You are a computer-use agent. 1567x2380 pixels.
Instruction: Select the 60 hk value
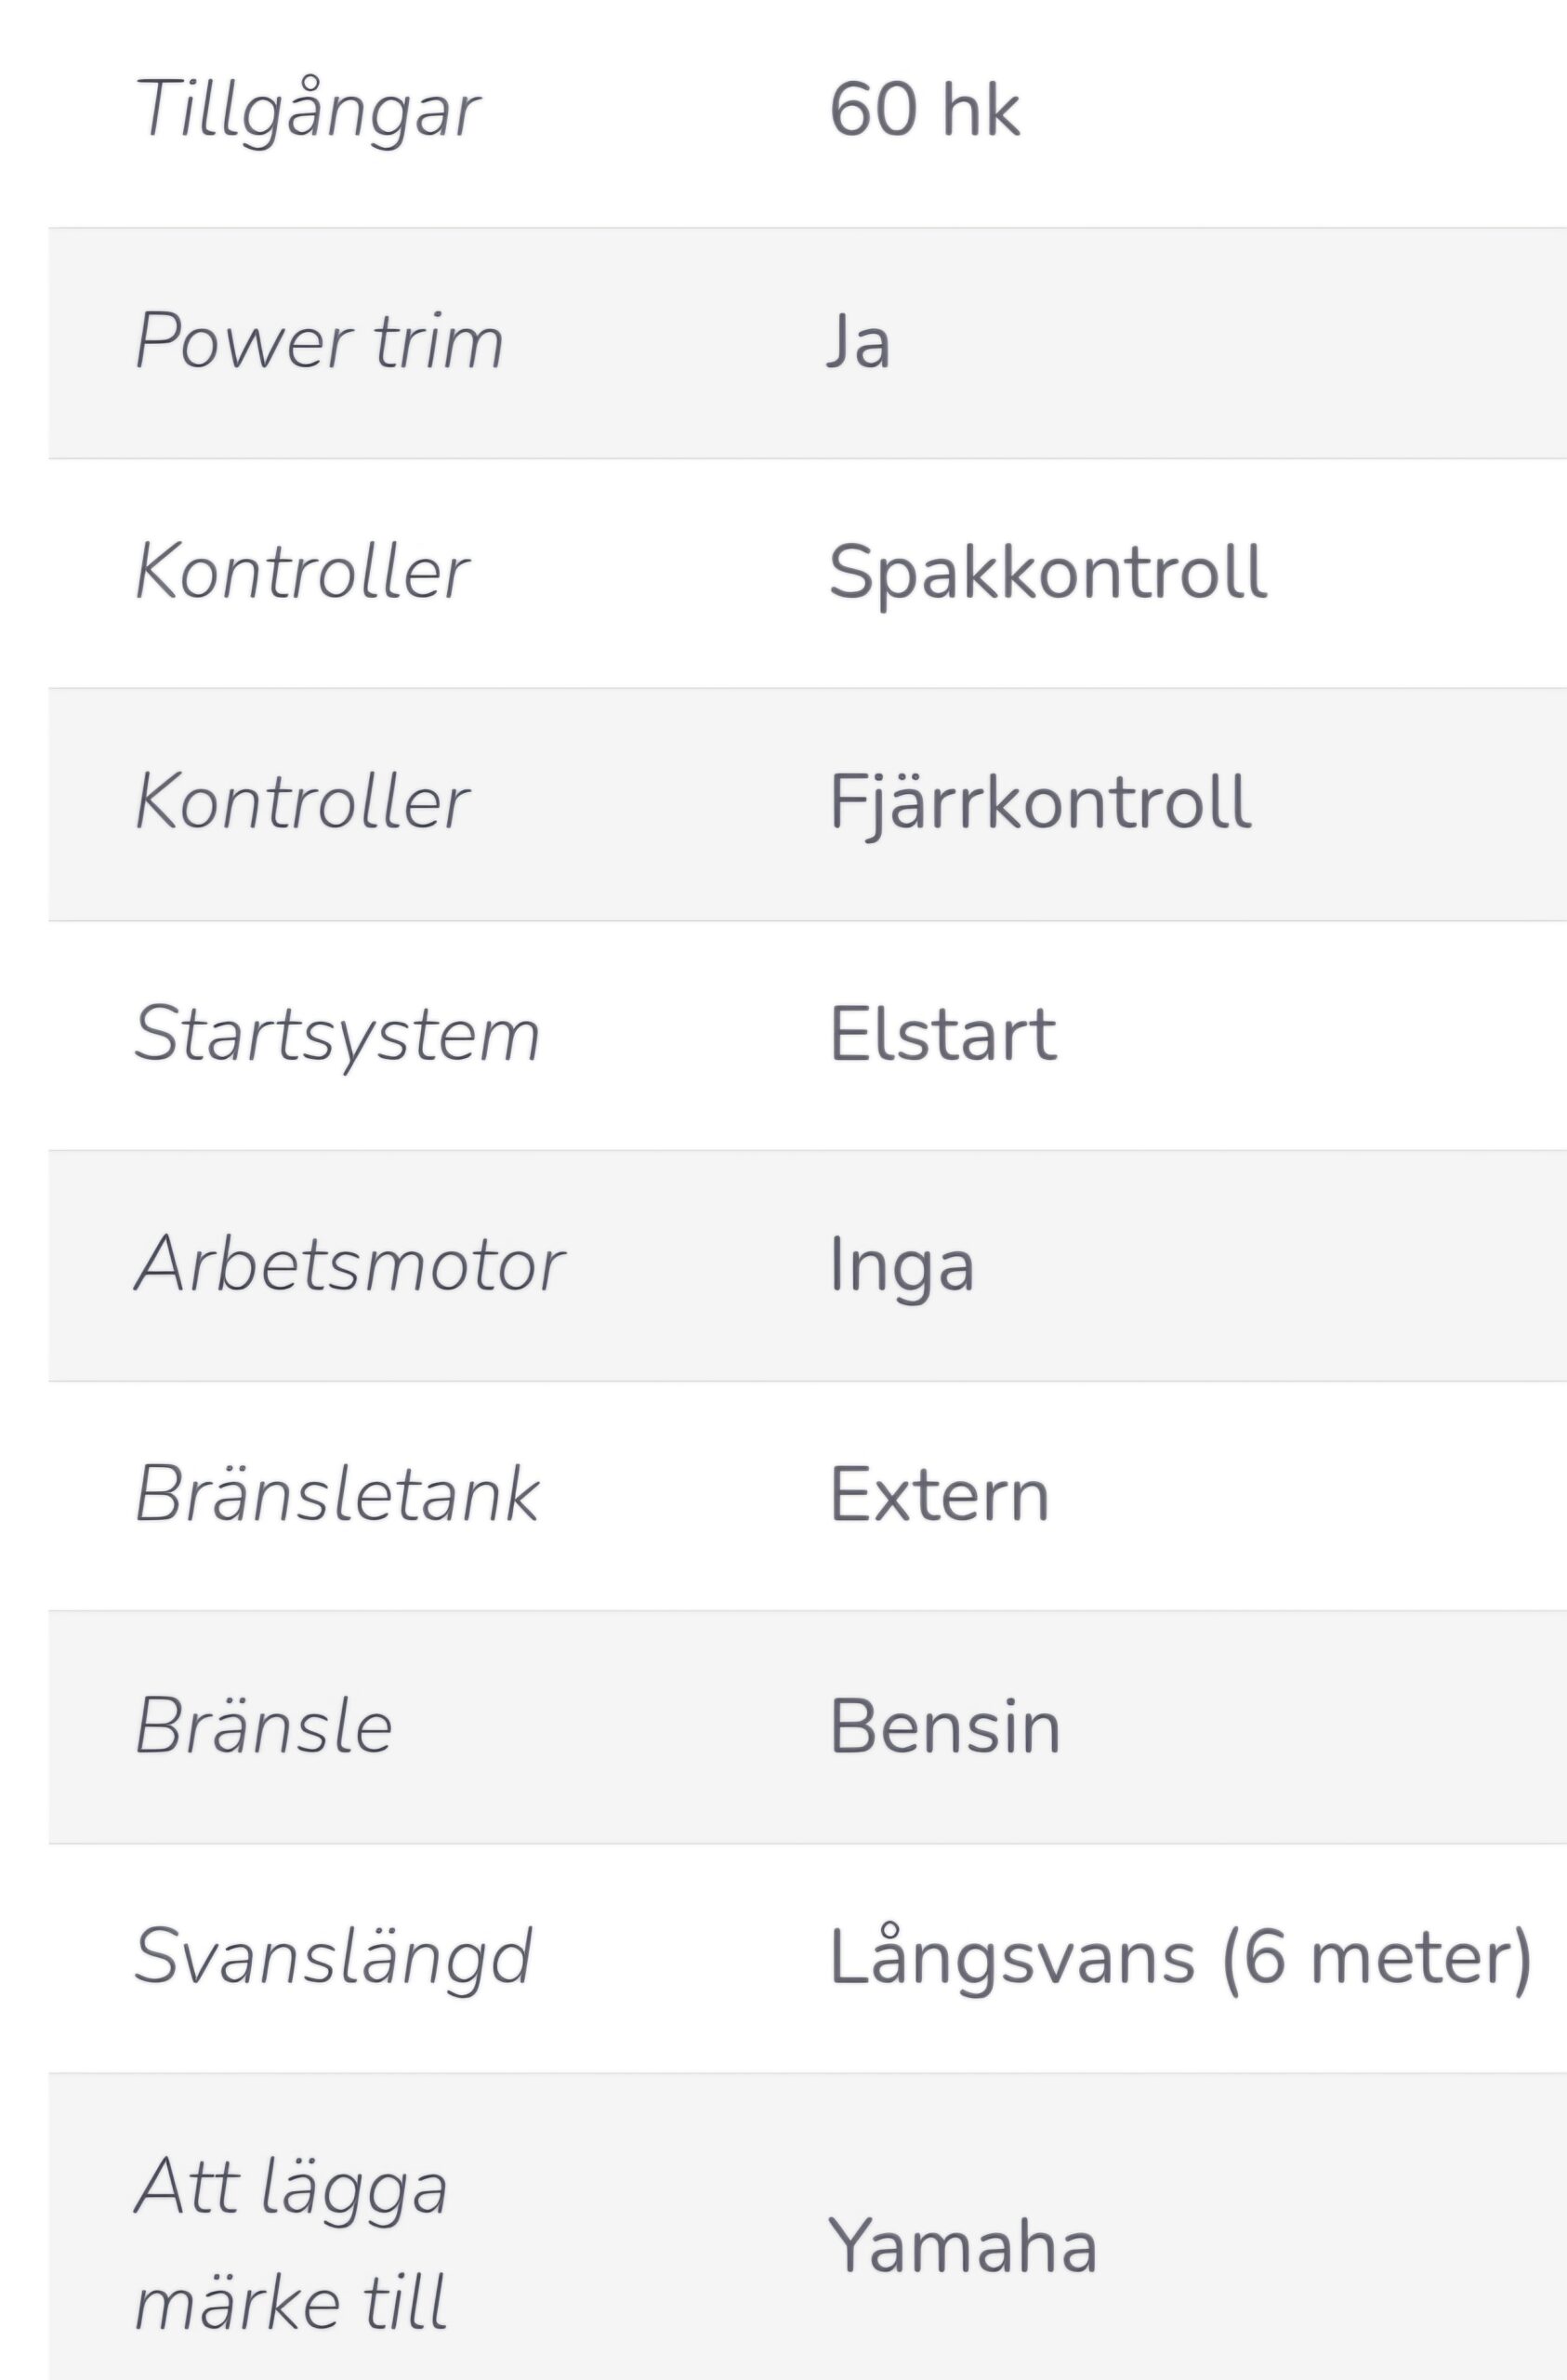point(925,109)
